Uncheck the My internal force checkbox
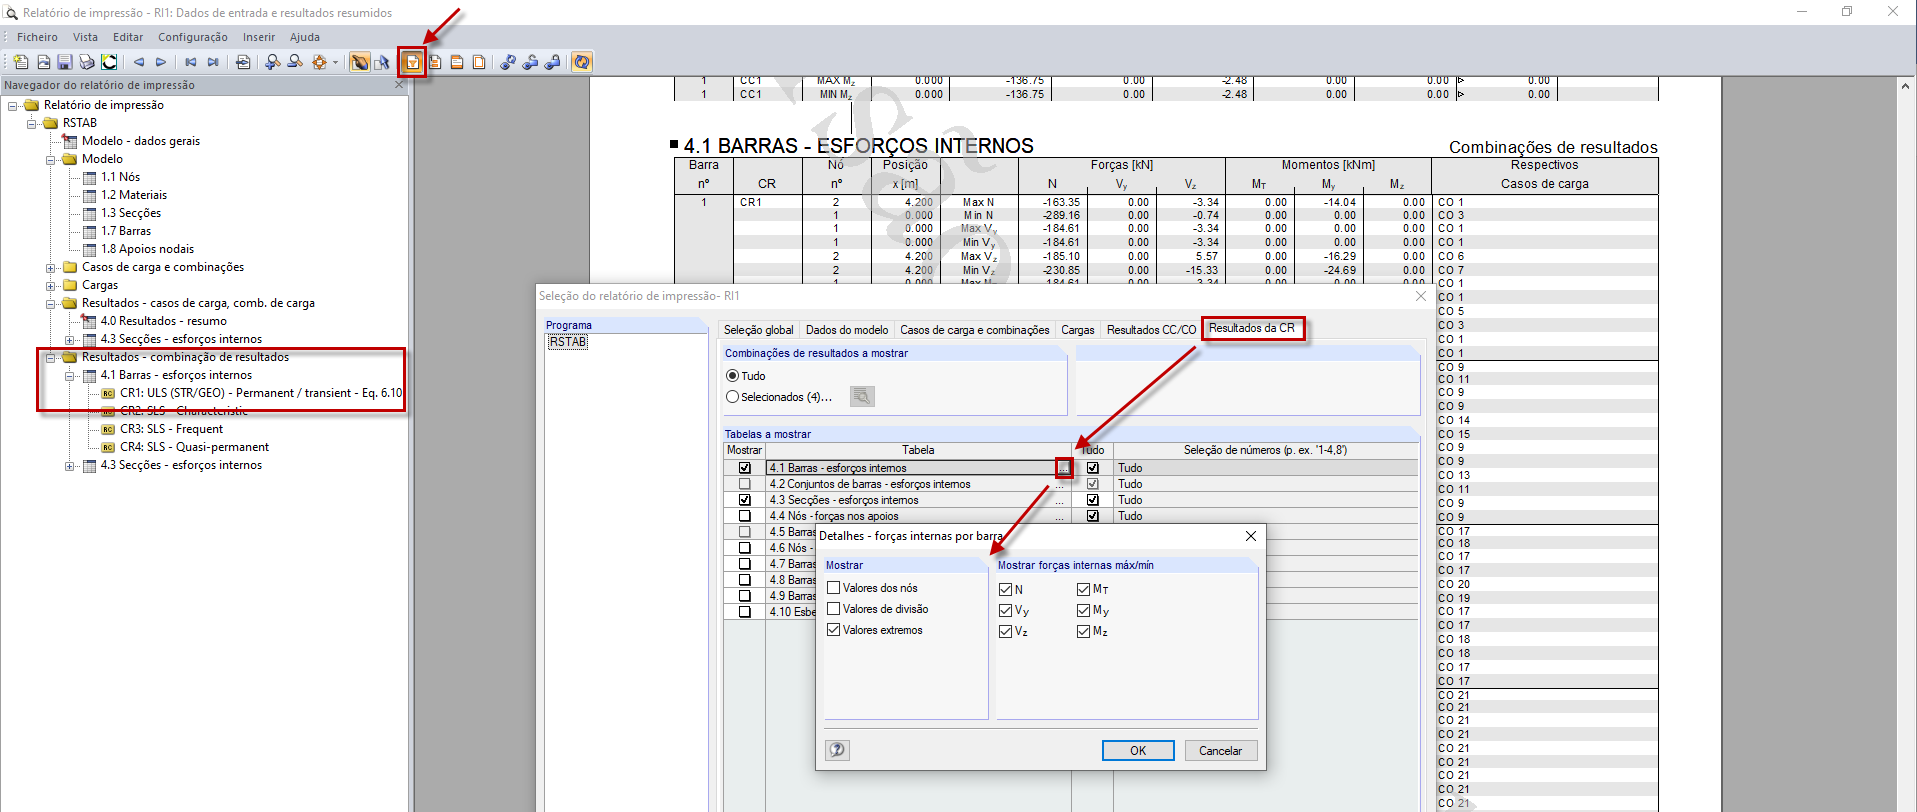The height and width of the screenshot is (812, 1917). coord(1084,611)
